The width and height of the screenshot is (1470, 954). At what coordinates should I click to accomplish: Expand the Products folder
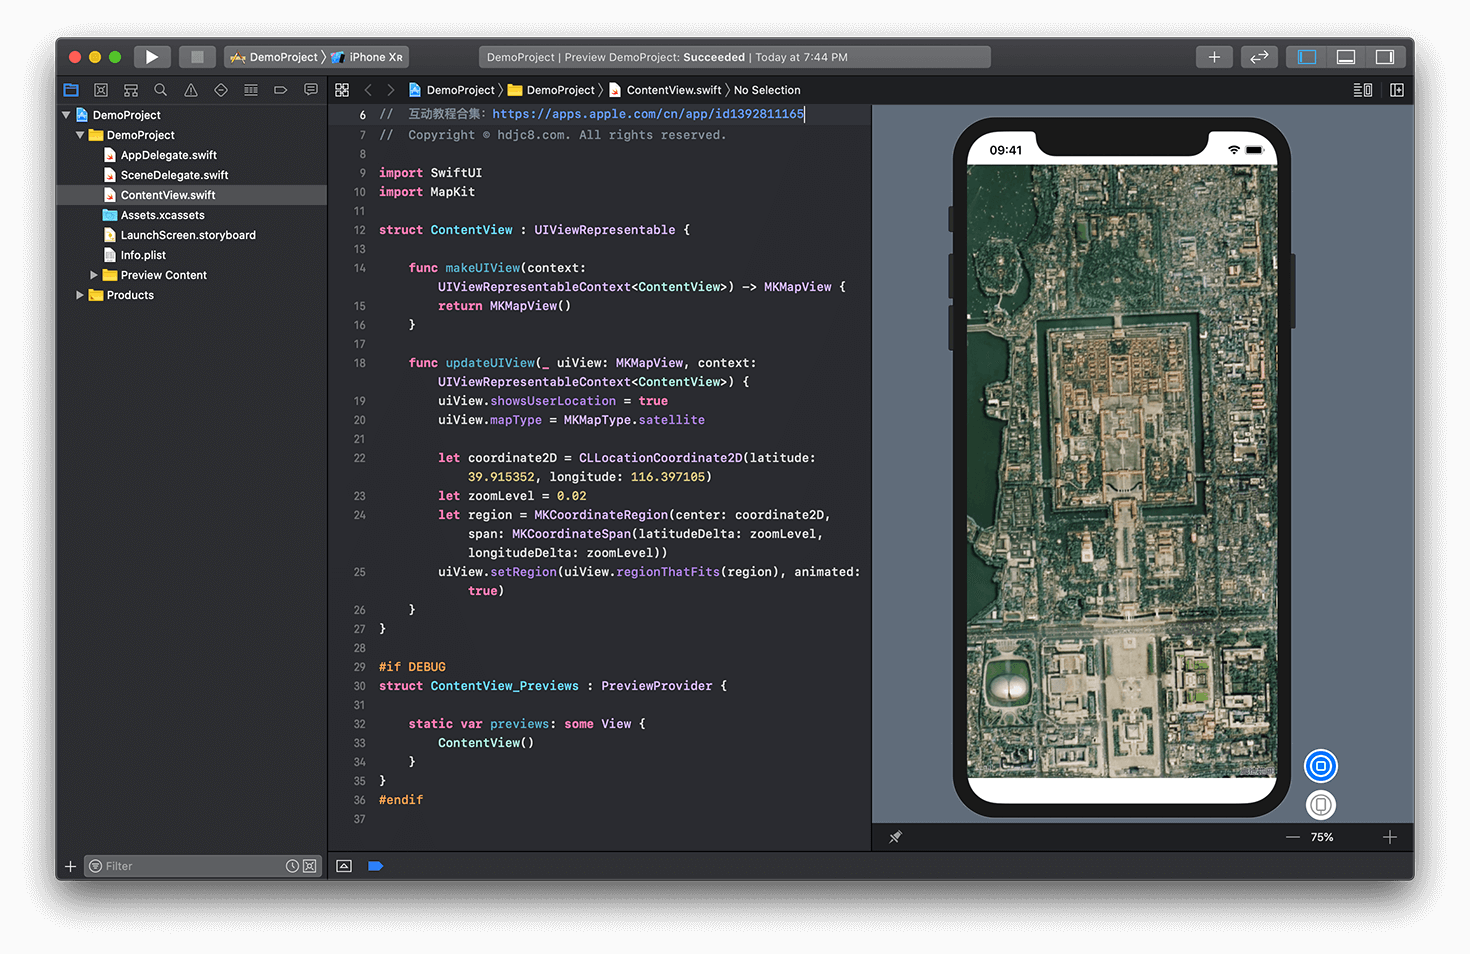coord(80,295)
